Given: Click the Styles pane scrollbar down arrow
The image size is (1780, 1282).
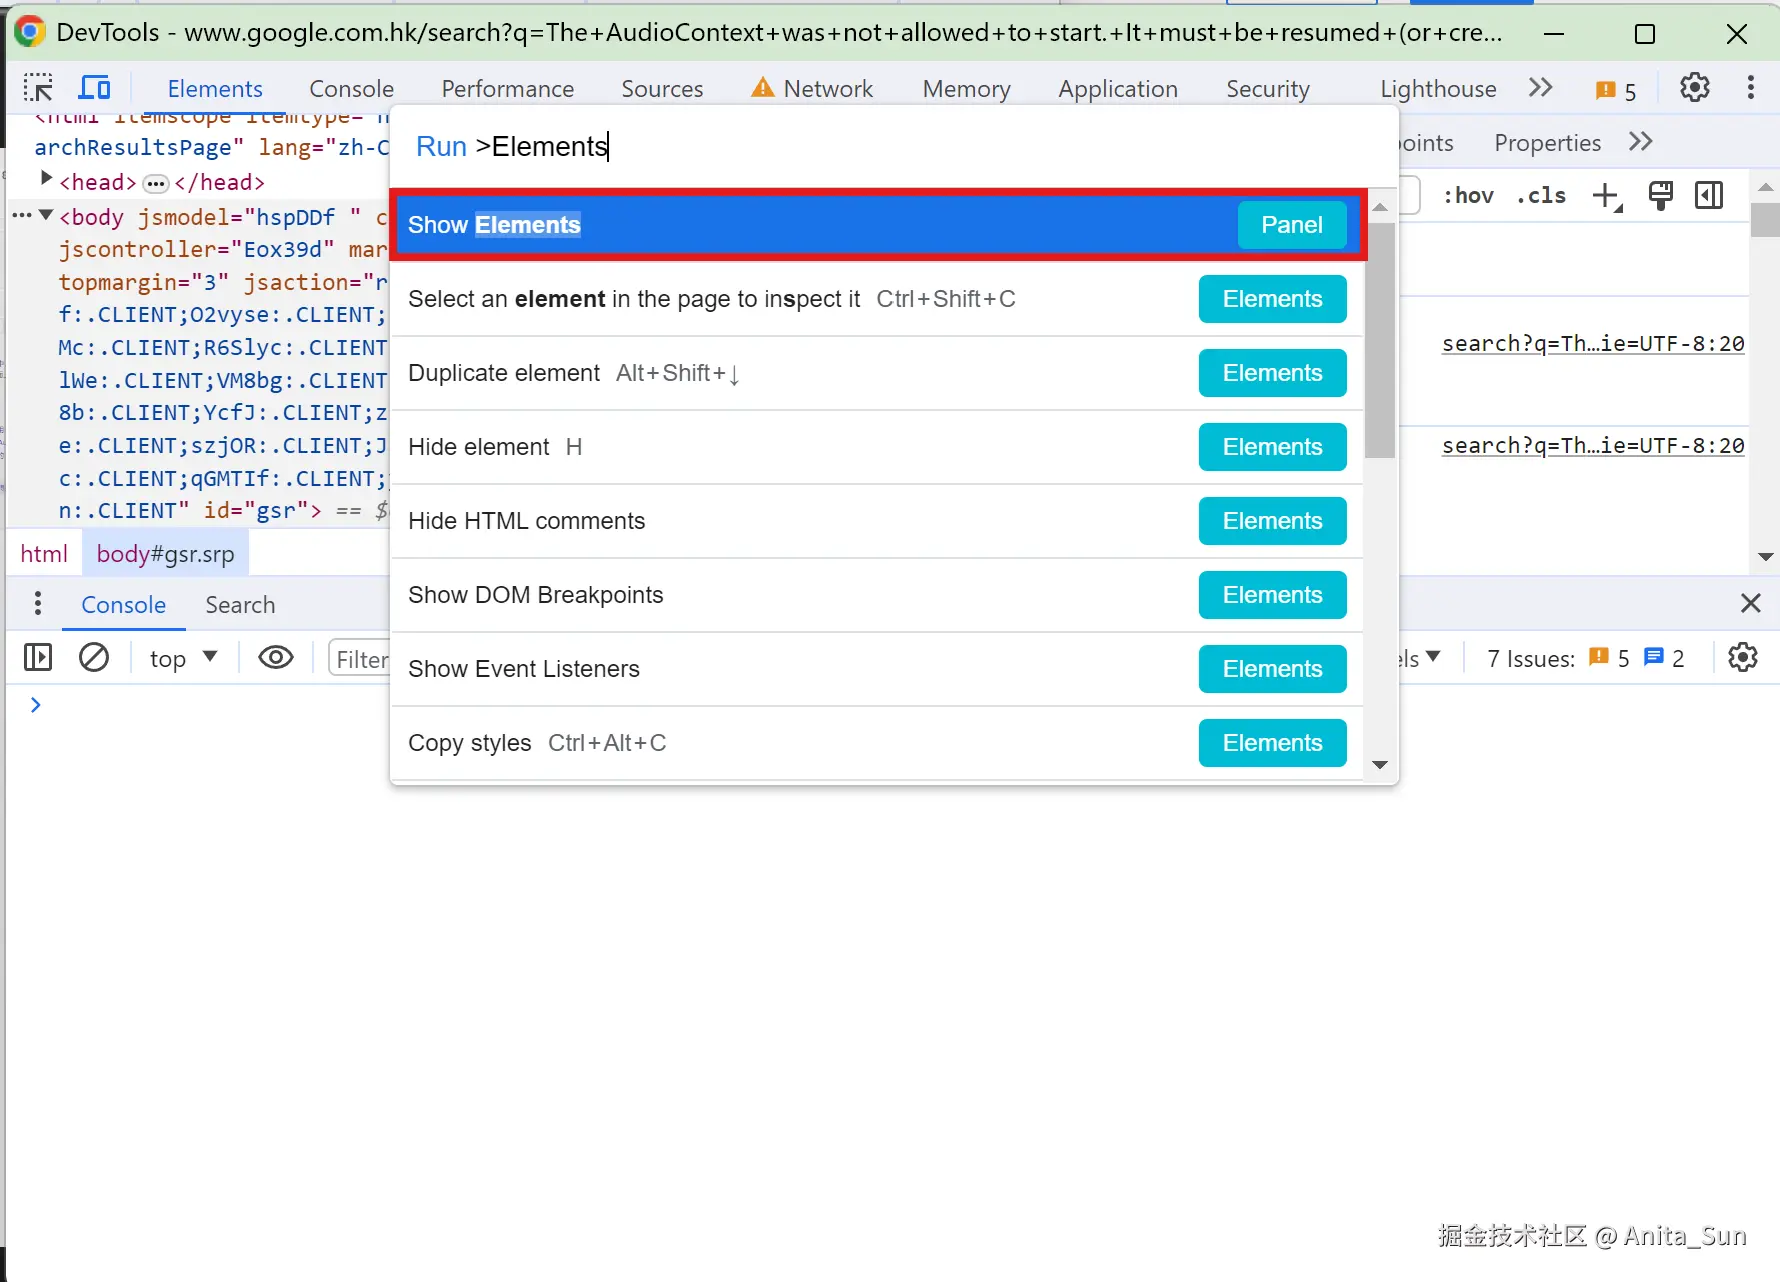Looking at the screenshot, I should point(1765,557).
